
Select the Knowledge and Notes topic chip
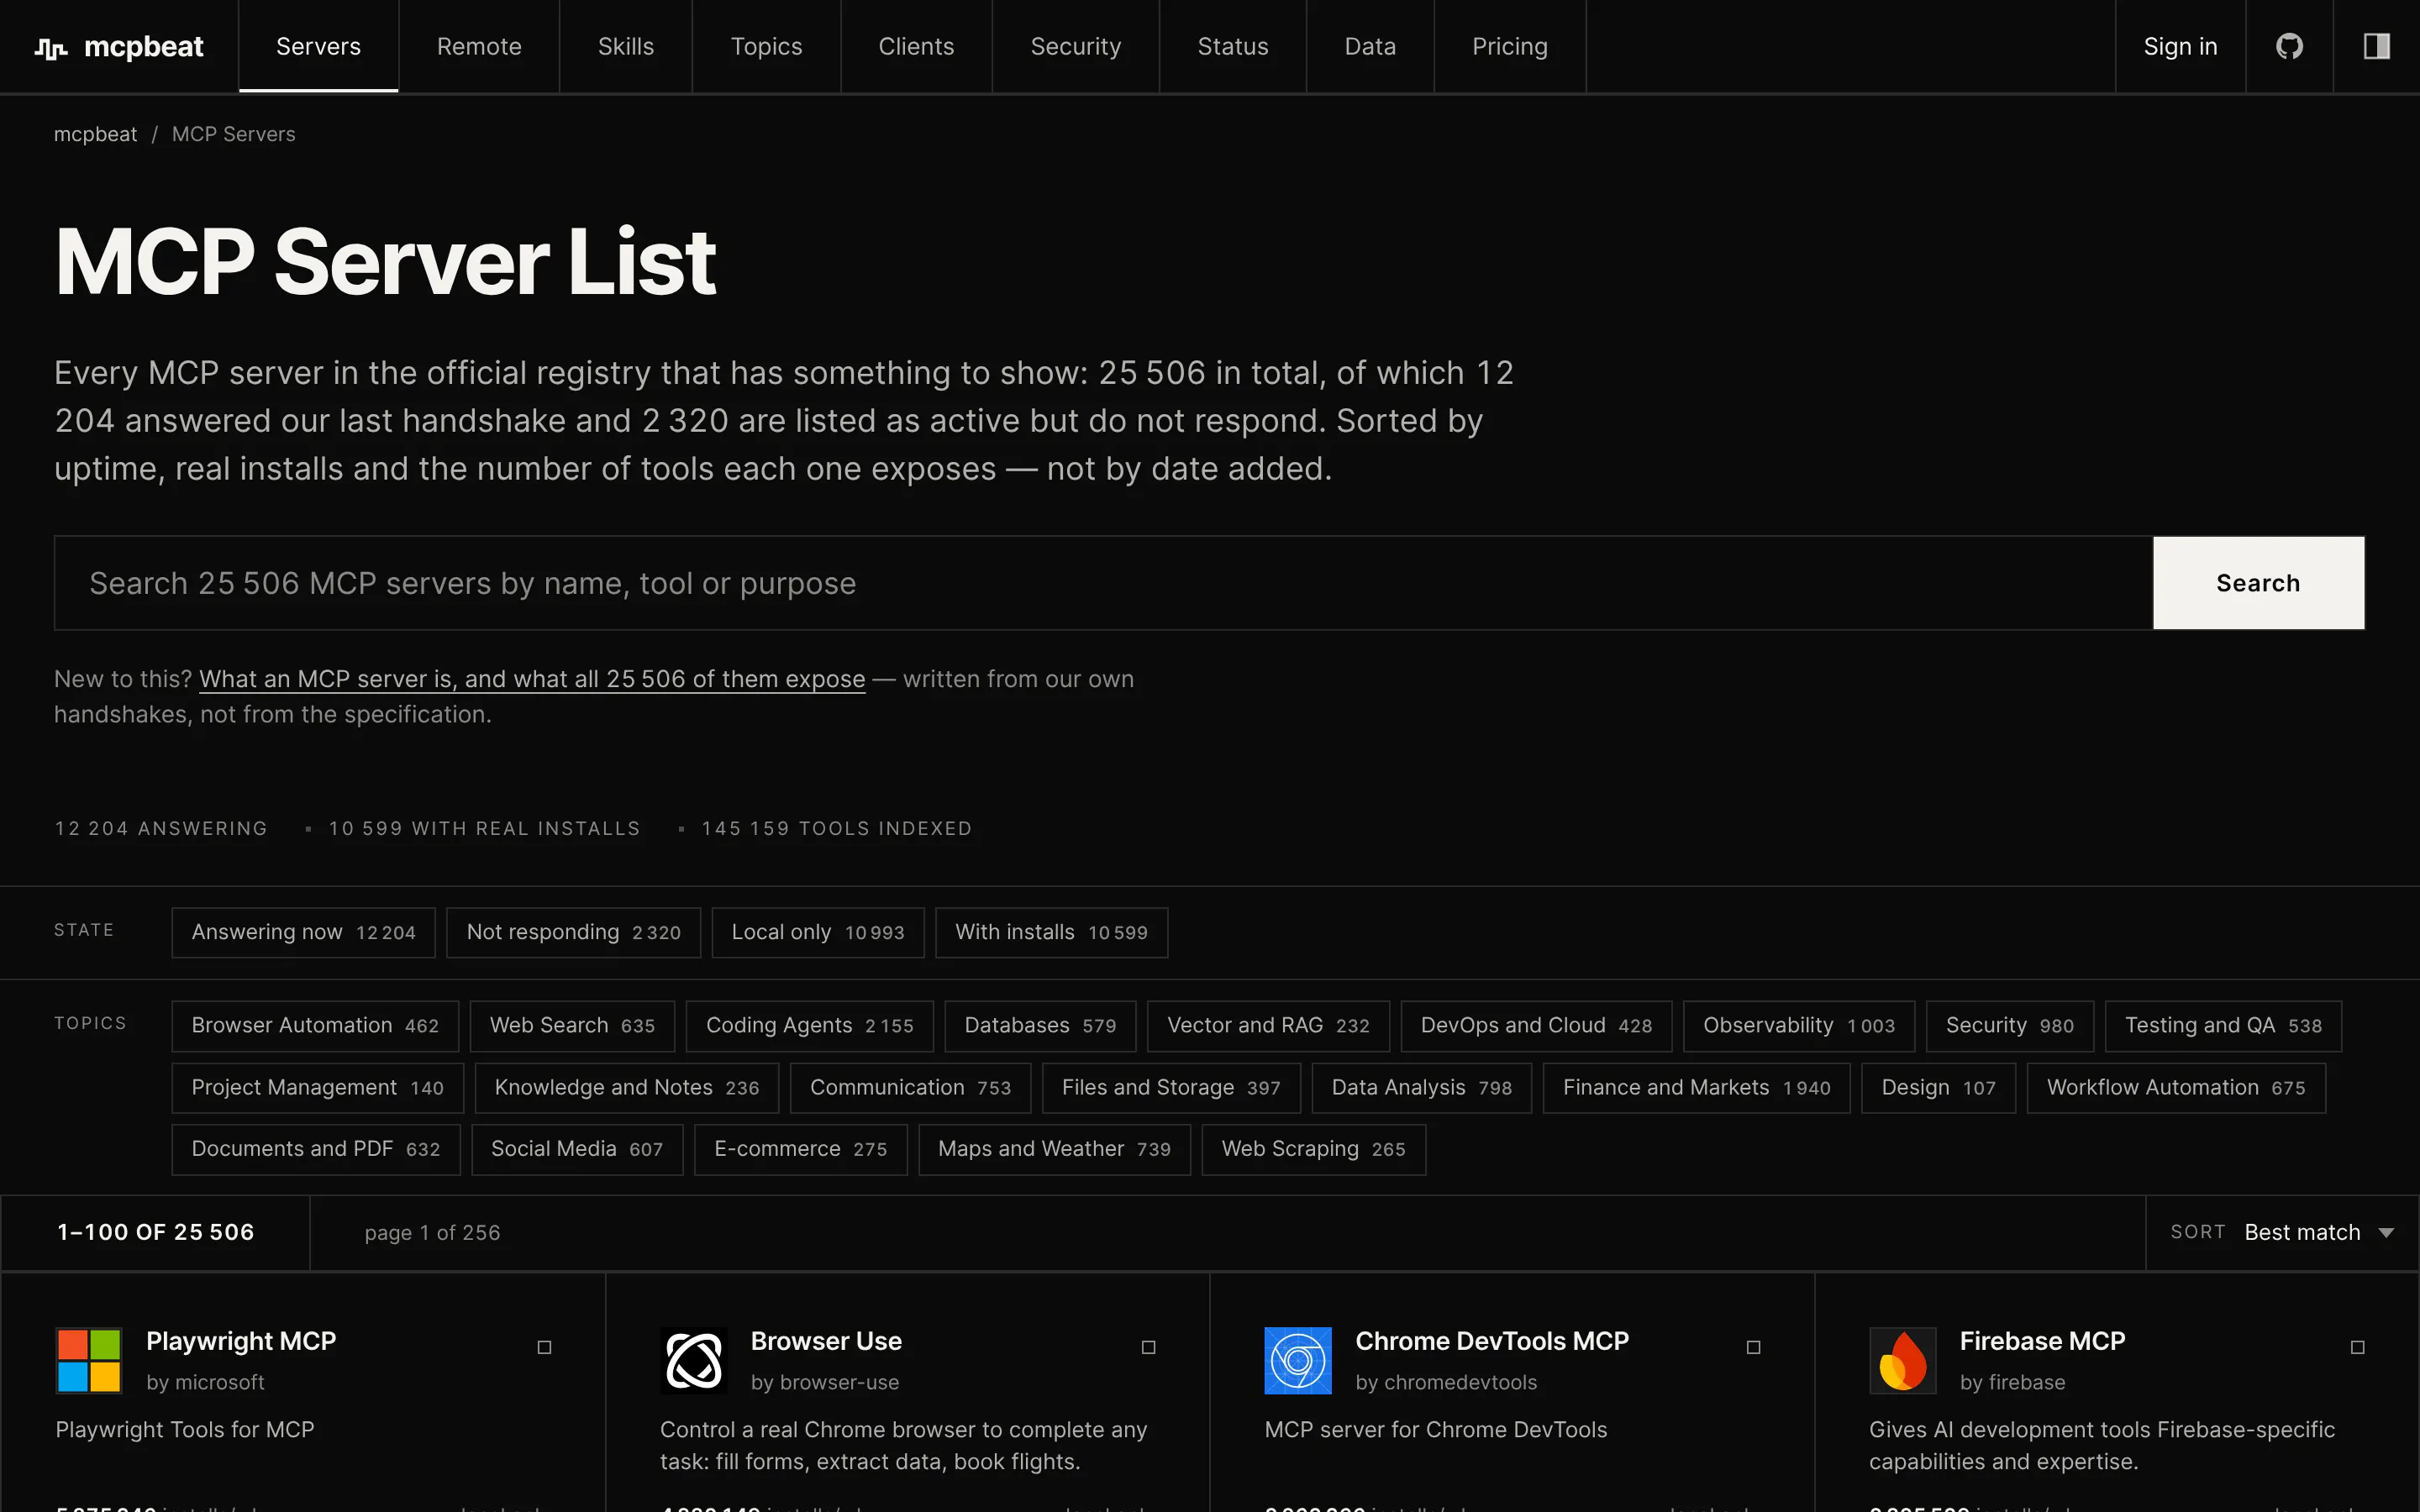click(627, 1088)
